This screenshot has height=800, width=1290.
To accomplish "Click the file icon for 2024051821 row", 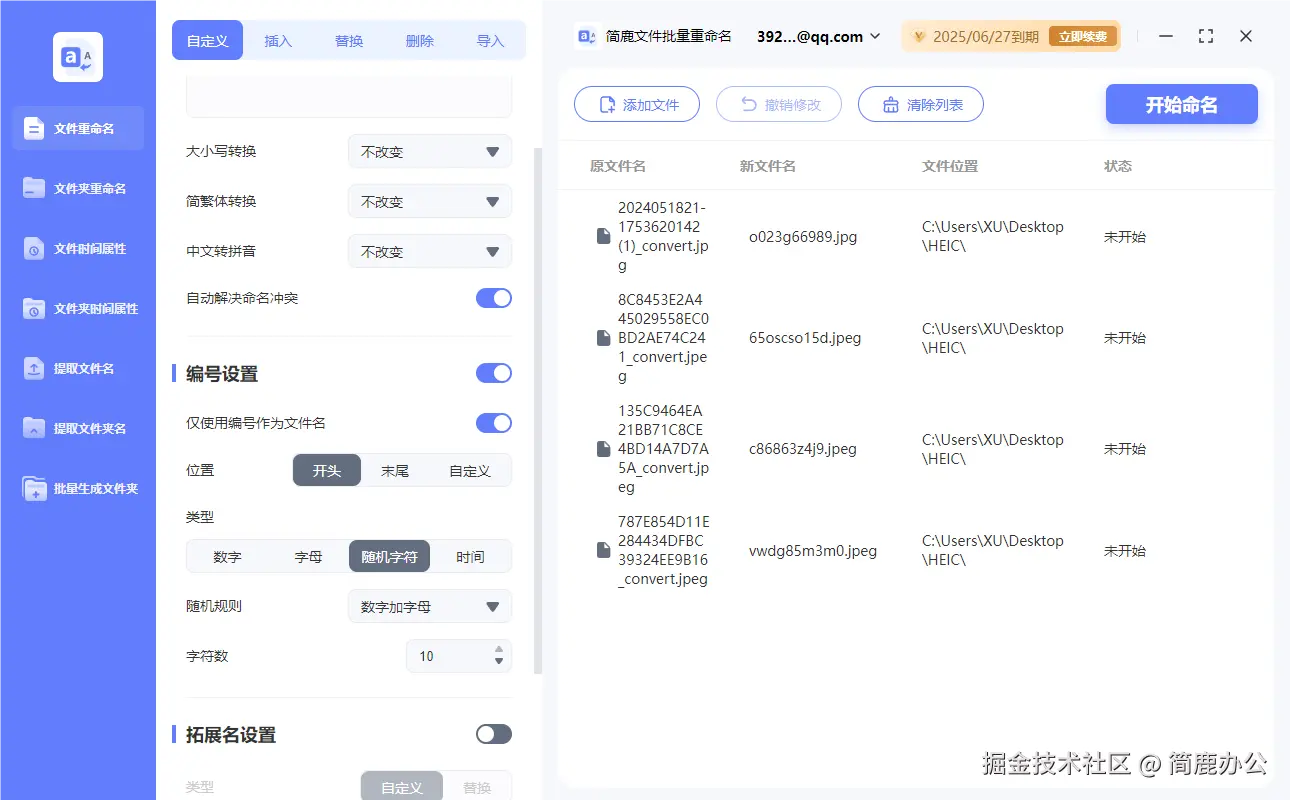I will click(x=603, y=236).
